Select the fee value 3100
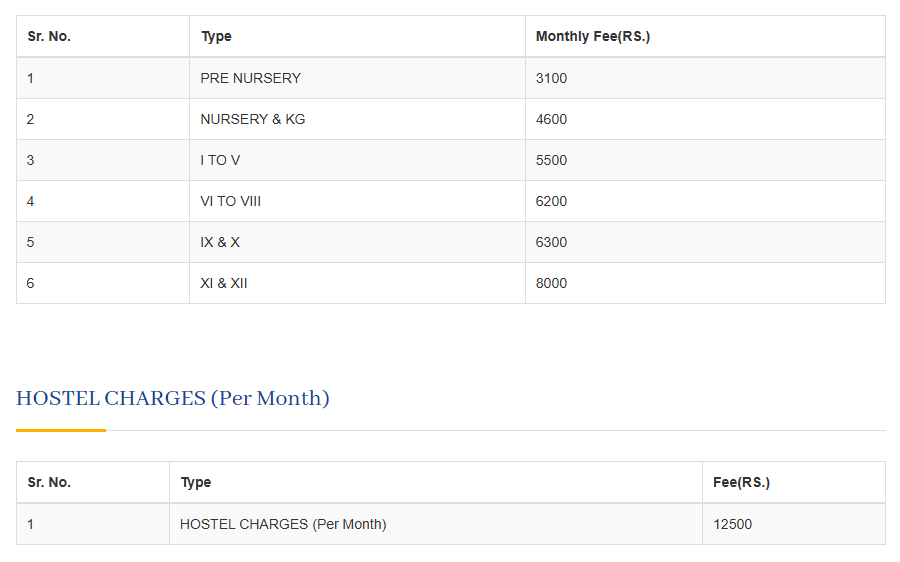Viewport: 900px width, 562px height. (551, 78)
